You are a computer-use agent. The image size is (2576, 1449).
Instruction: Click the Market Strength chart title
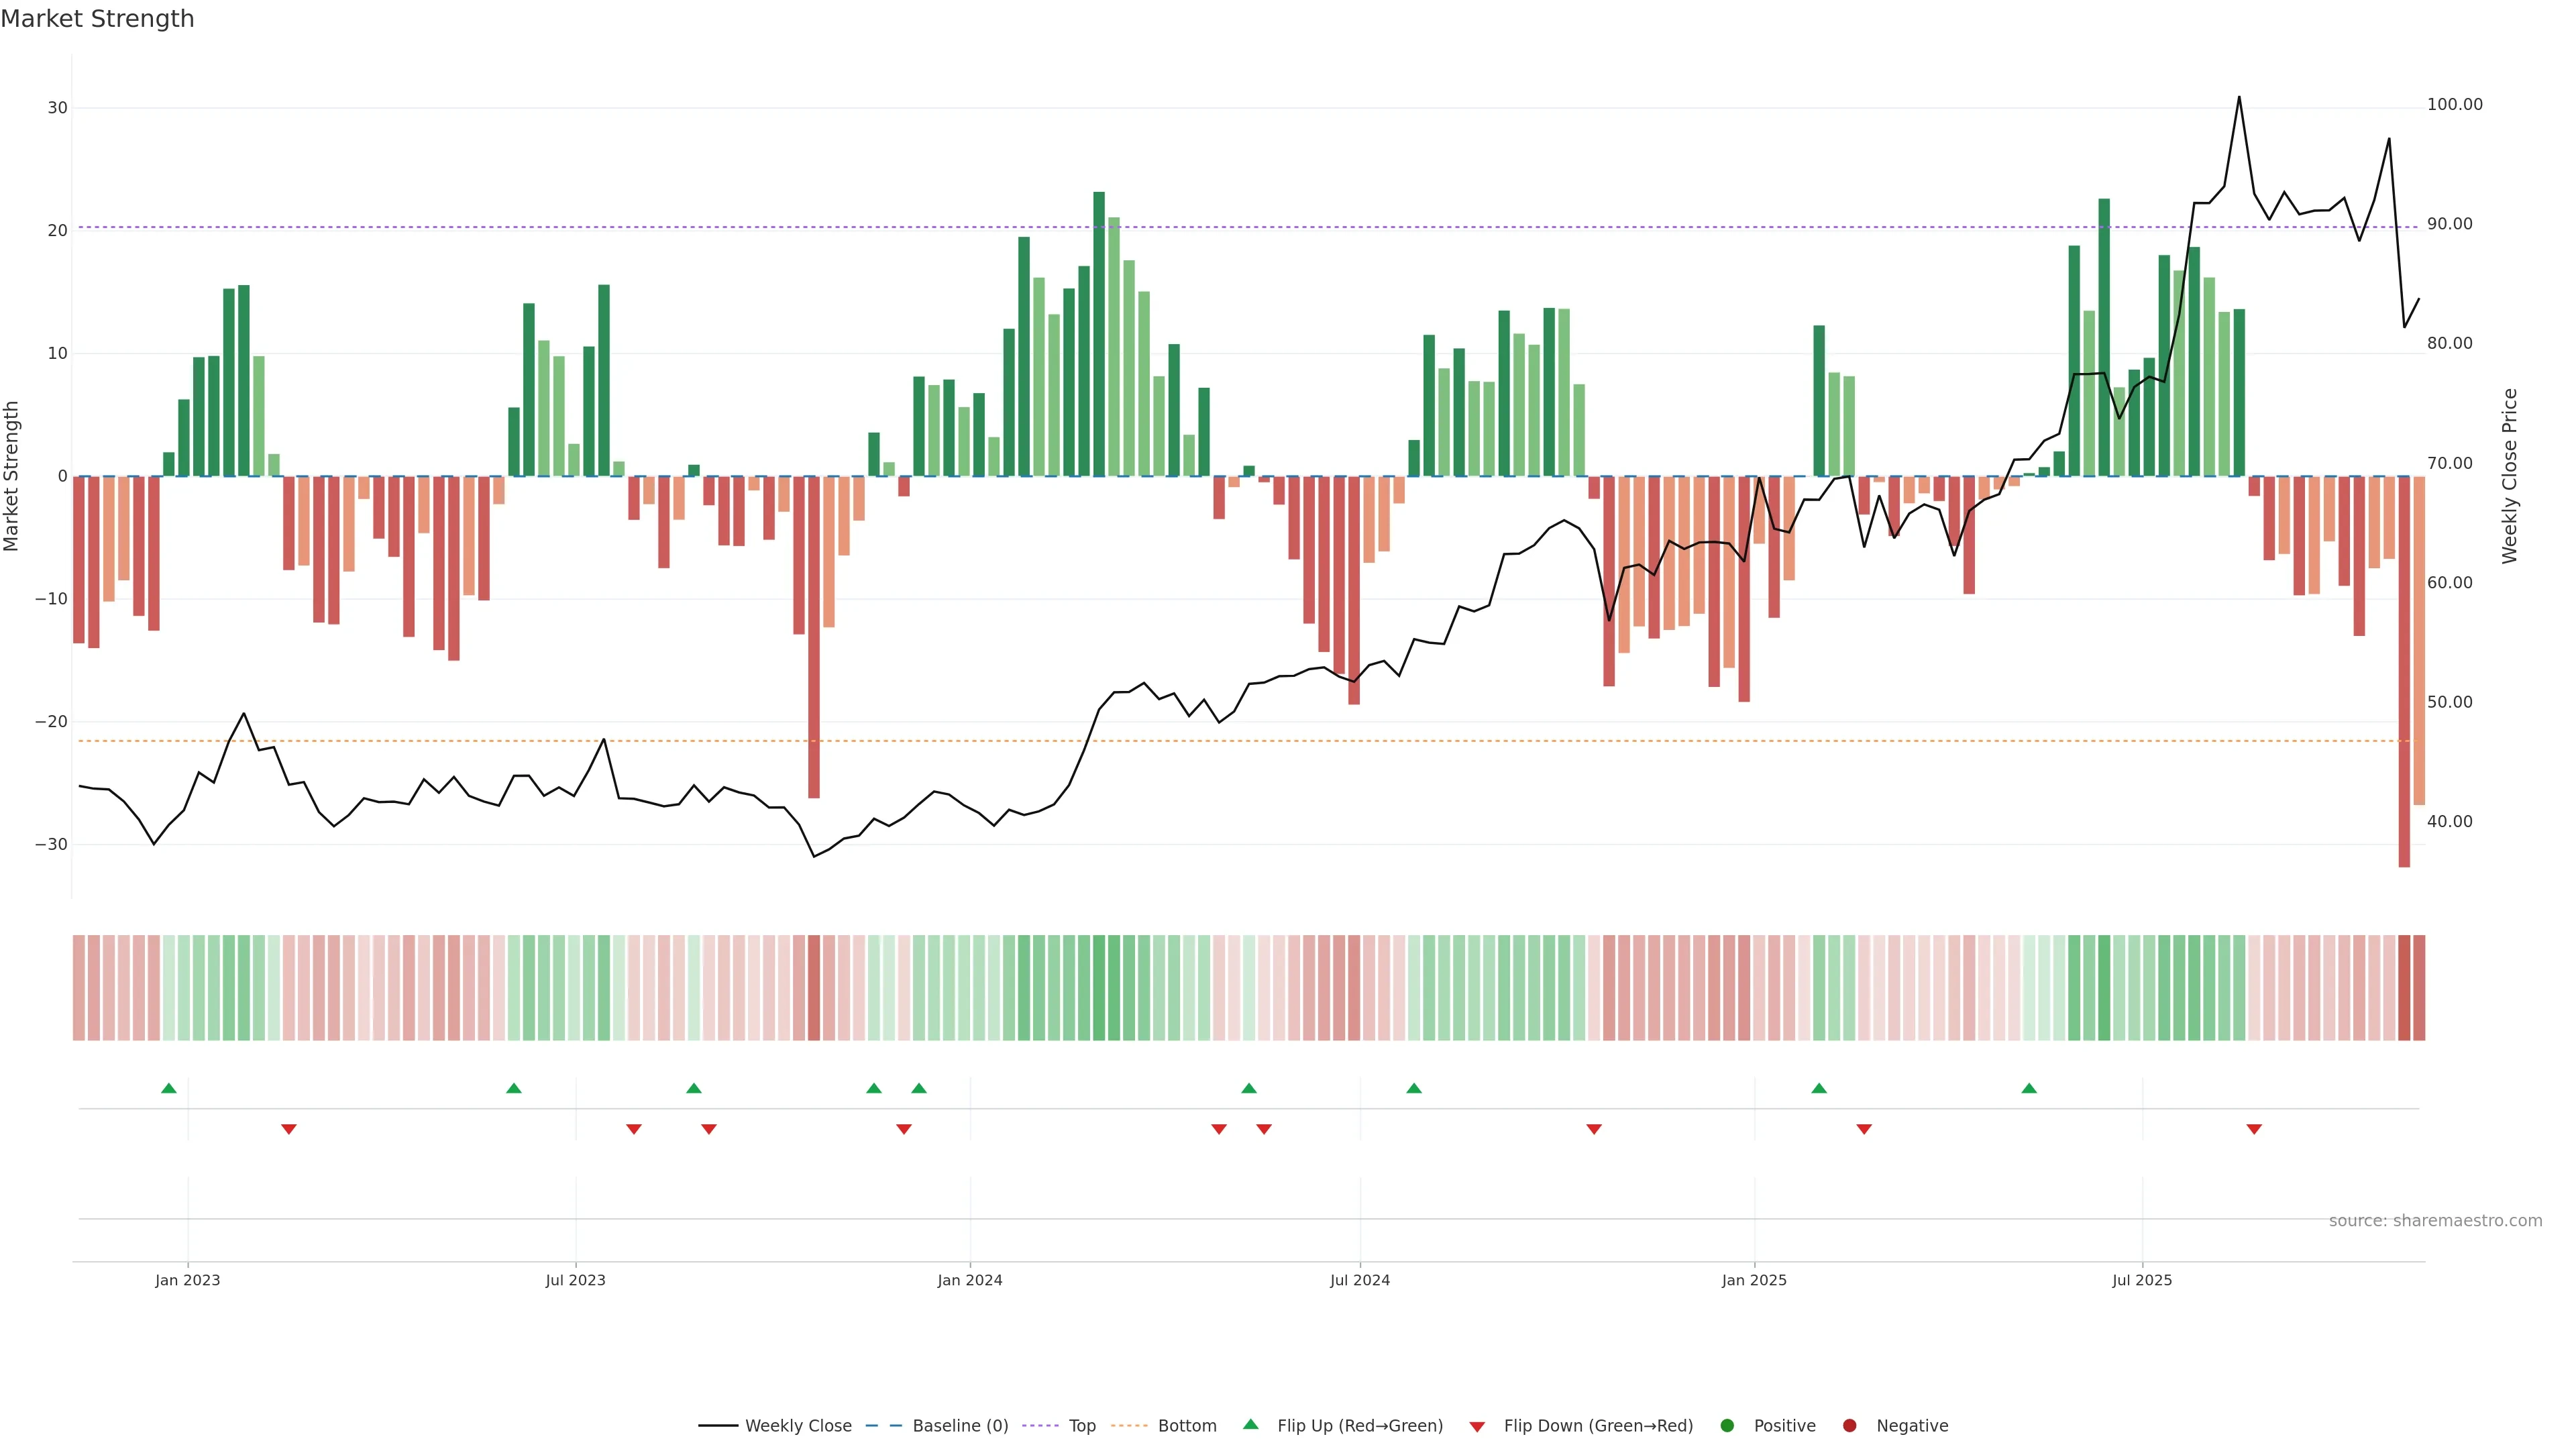coord(97,19)
